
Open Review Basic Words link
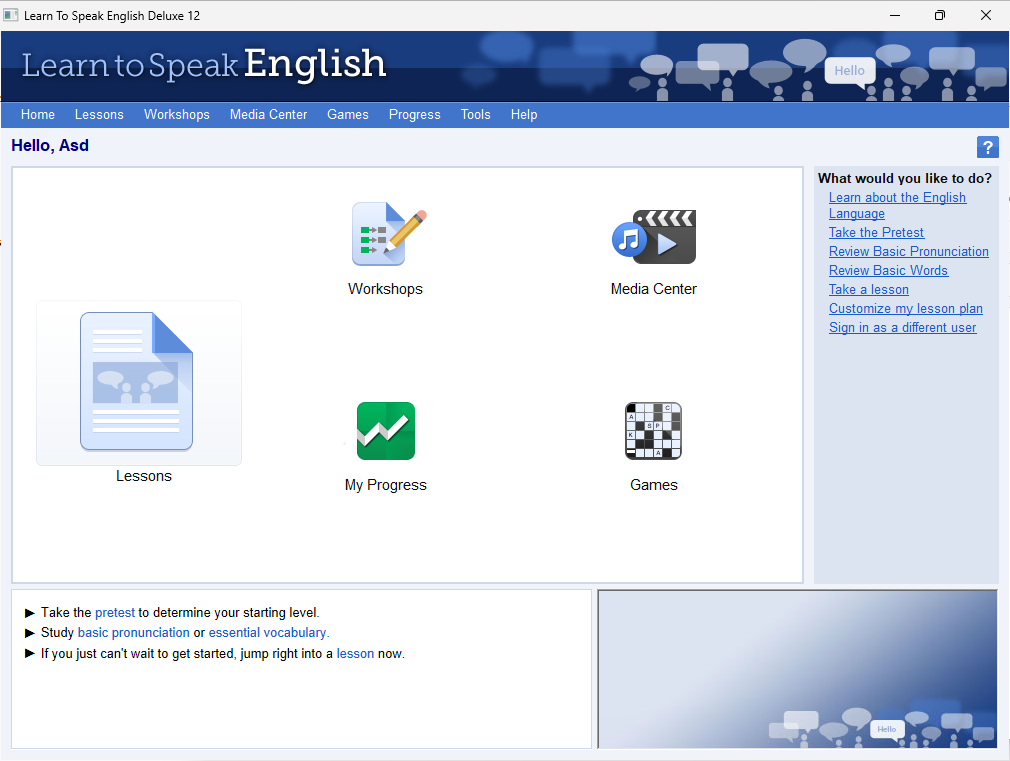tap(888, 271)
